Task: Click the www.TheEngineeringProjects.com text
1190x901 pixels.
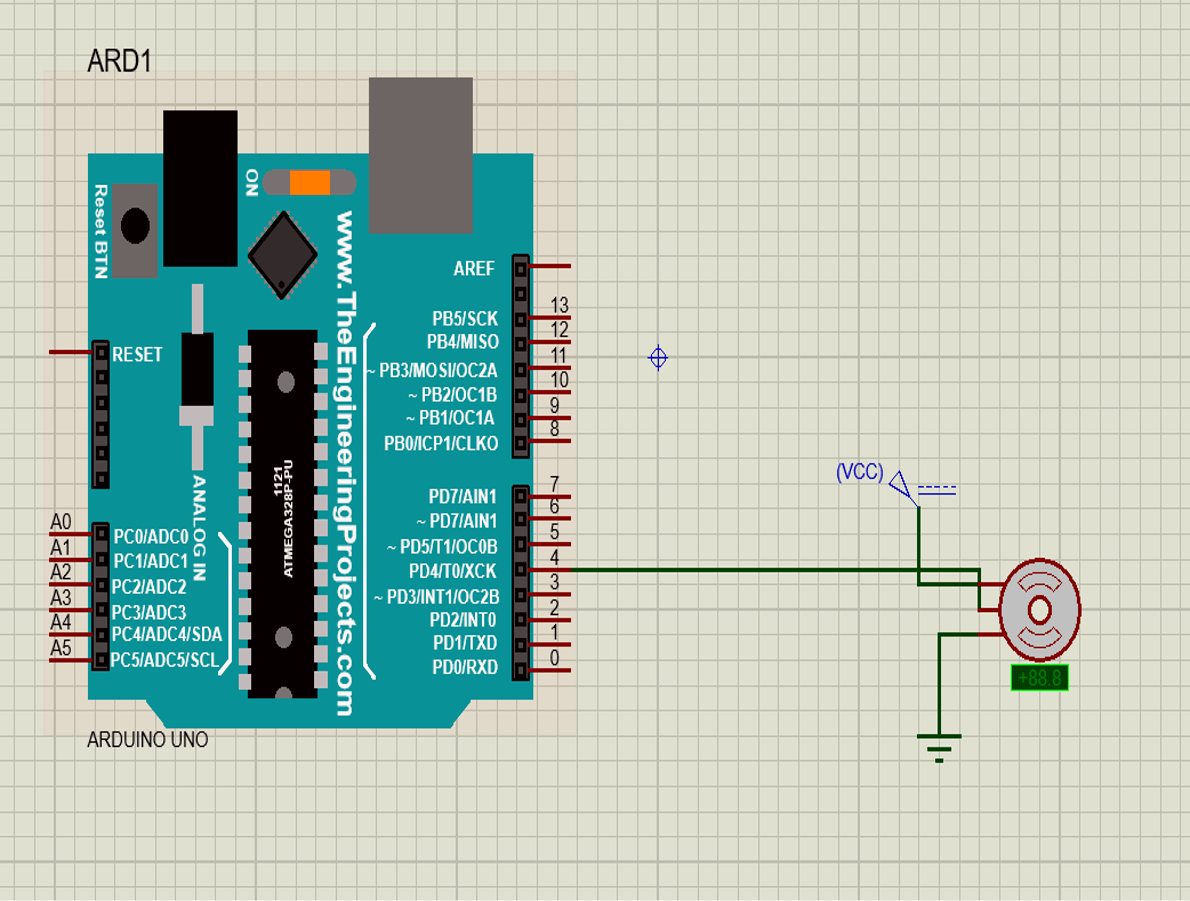Action: (x=344, y=464)
